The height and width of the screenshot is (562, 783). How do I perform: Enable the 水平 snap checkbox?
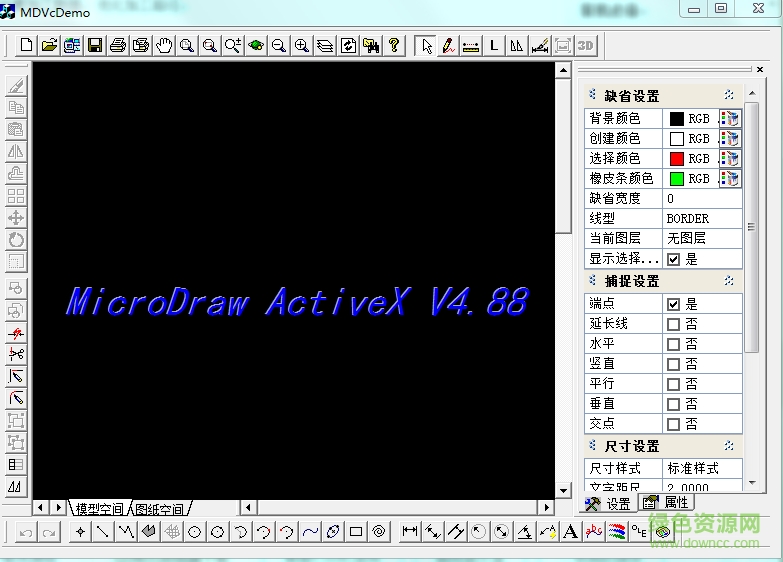[673, 344]
